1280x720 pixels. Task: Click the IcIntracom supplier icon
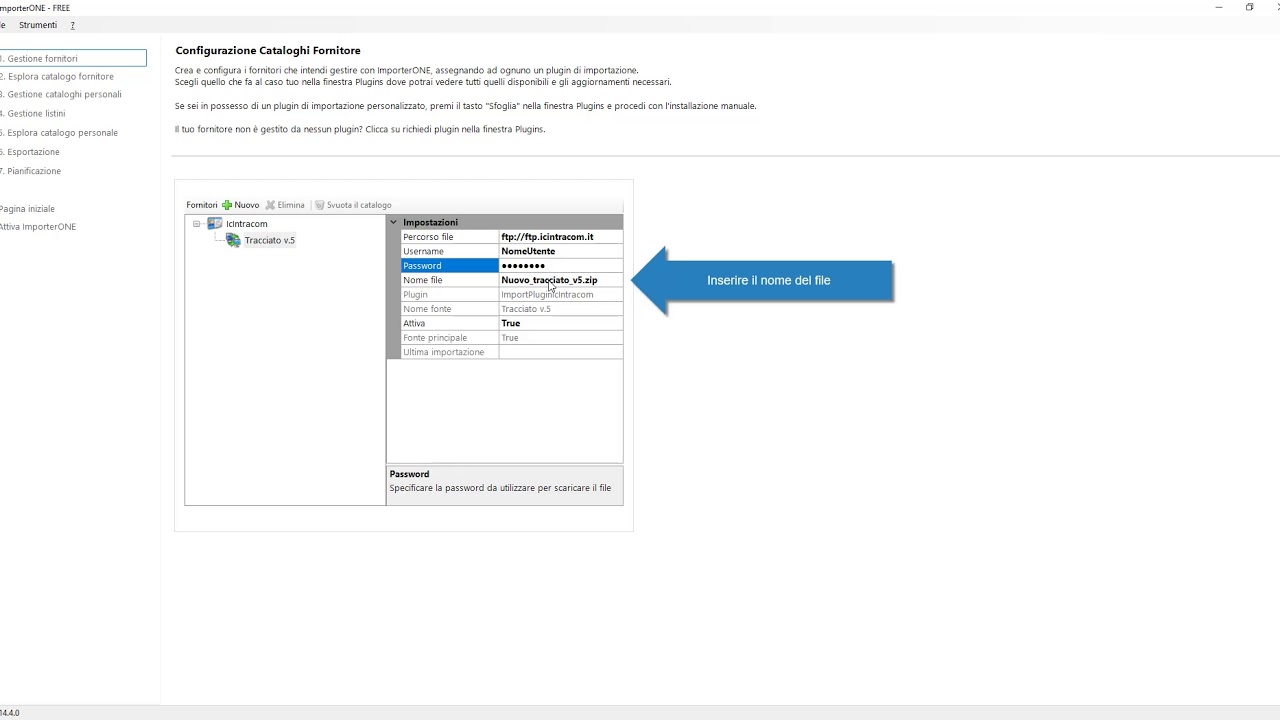pyautogui.click(x=215, y=224)
